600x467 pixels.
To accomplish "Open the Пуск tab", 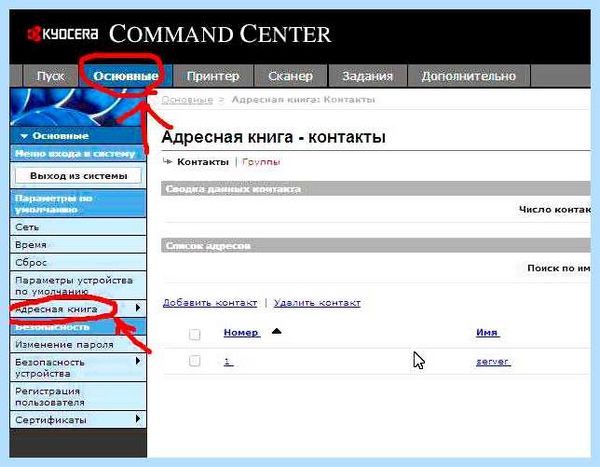I will [x=51, y=76].
